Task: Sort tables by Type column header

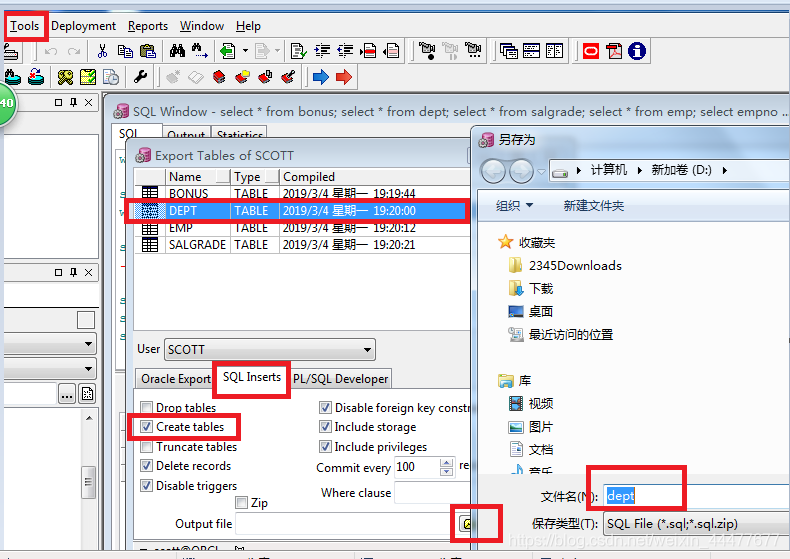Action: point(255,177)
